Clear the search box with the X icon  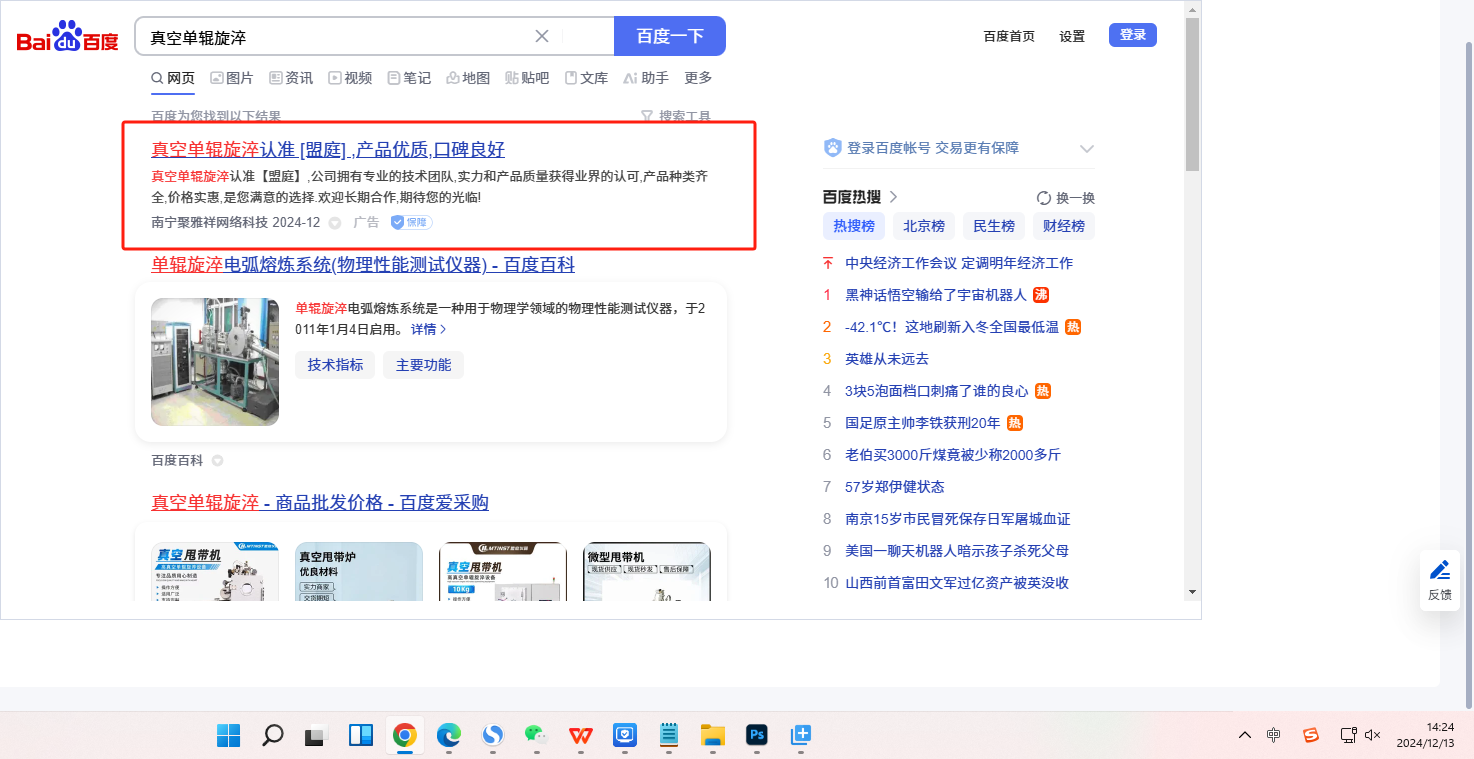point(542,37)
